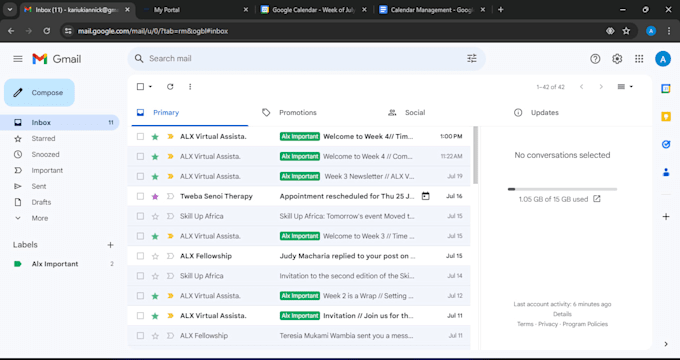The width and height of the screenshot is (680, 360).
Task: Switch to the Primary tab
Action: click(190, 113)
